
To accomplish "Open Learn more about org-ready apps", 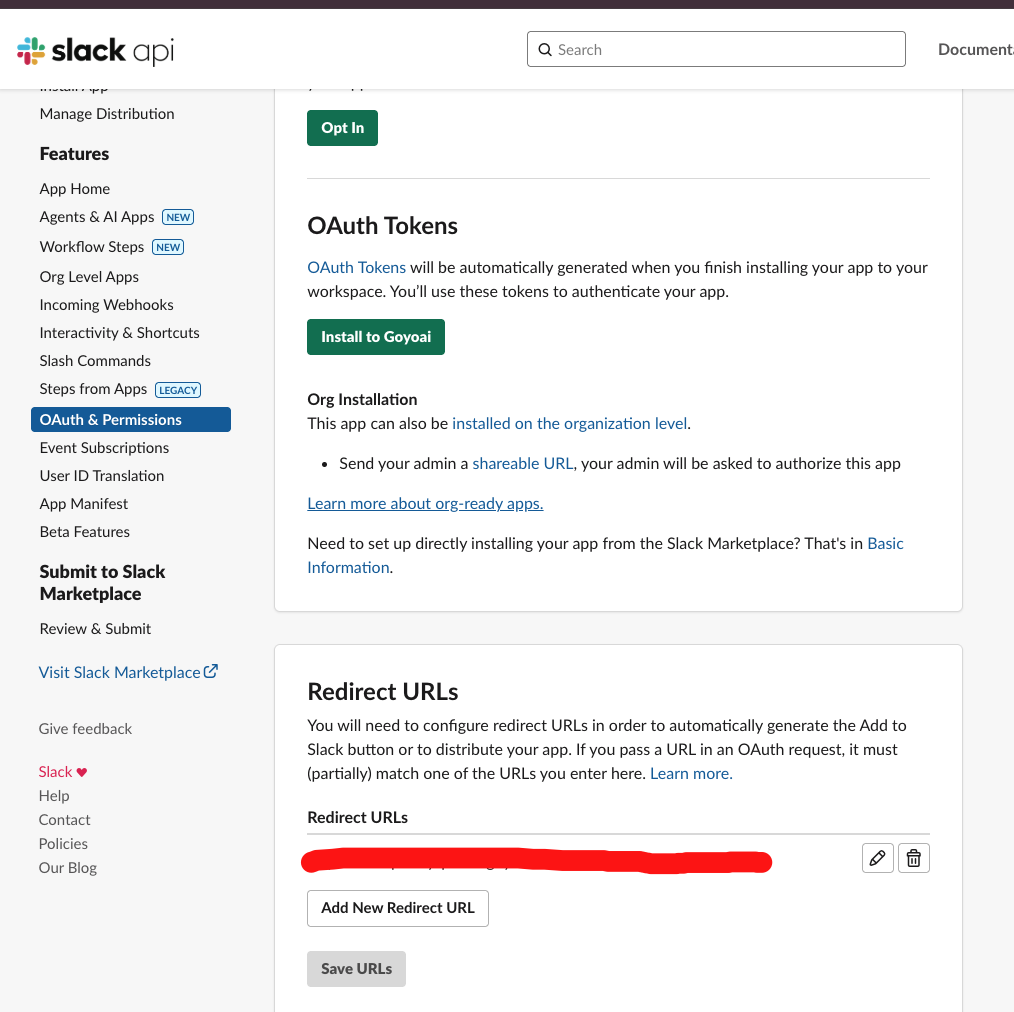I will 425,504.
